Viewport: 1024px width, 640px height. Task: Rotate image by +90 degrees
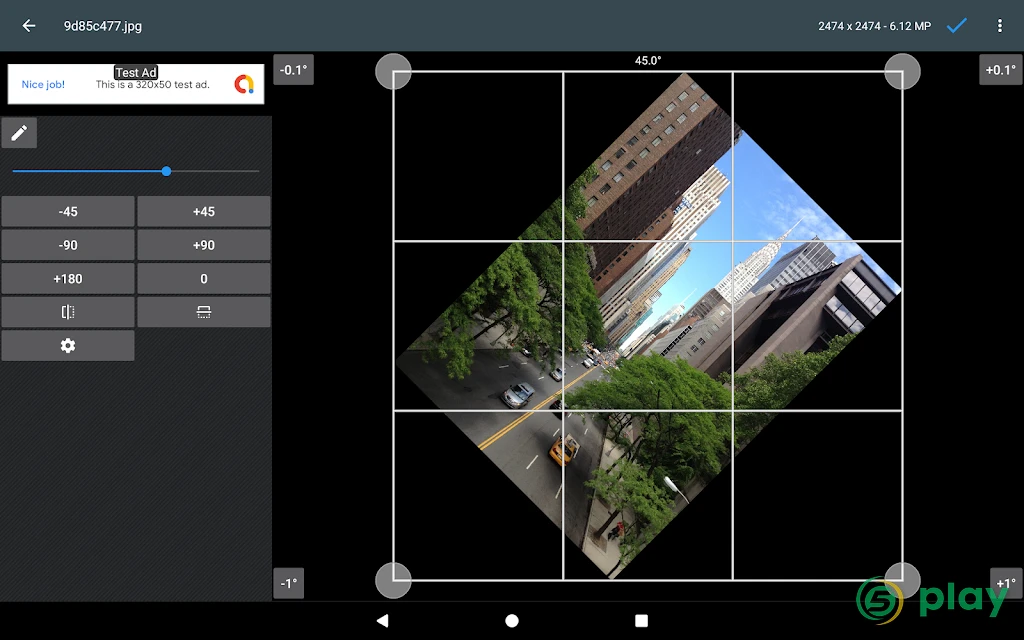coord(204,245)
